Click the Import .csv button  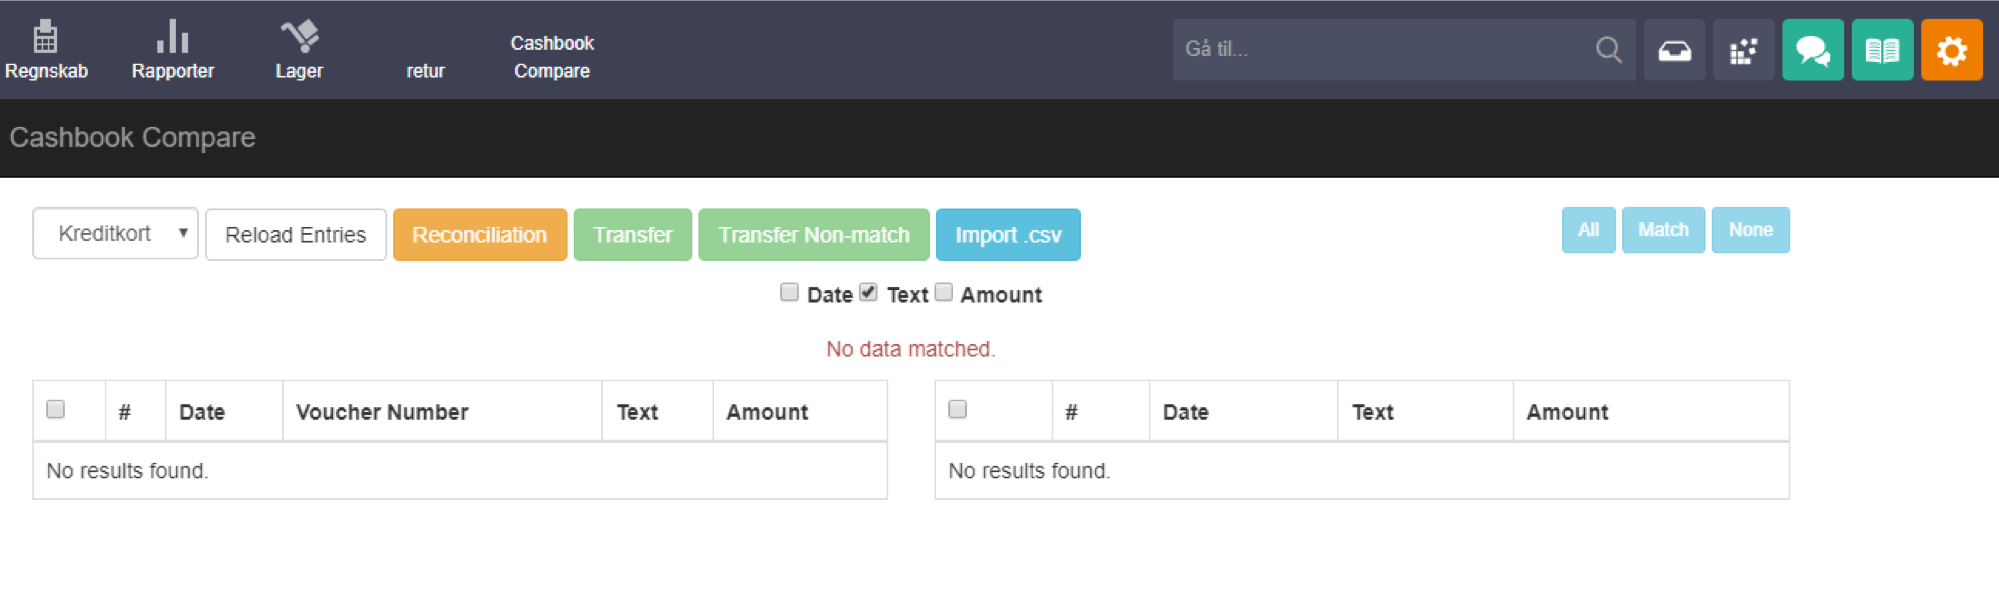pyautogui.click(x=1008, y=234)
